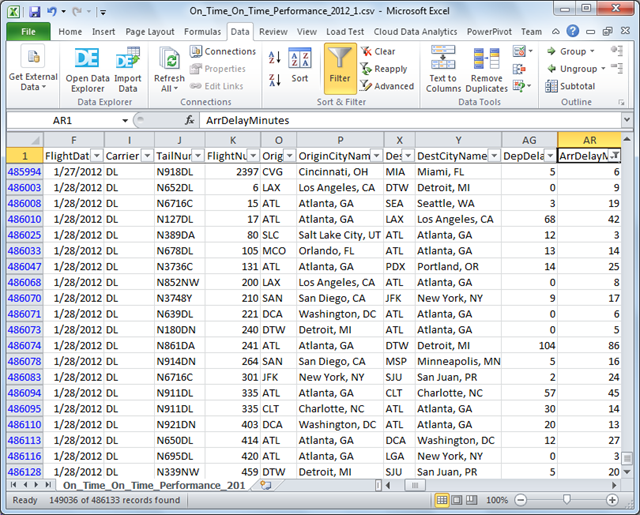
Task: Click the Import Data icon
Action: [x=128, y=67]
